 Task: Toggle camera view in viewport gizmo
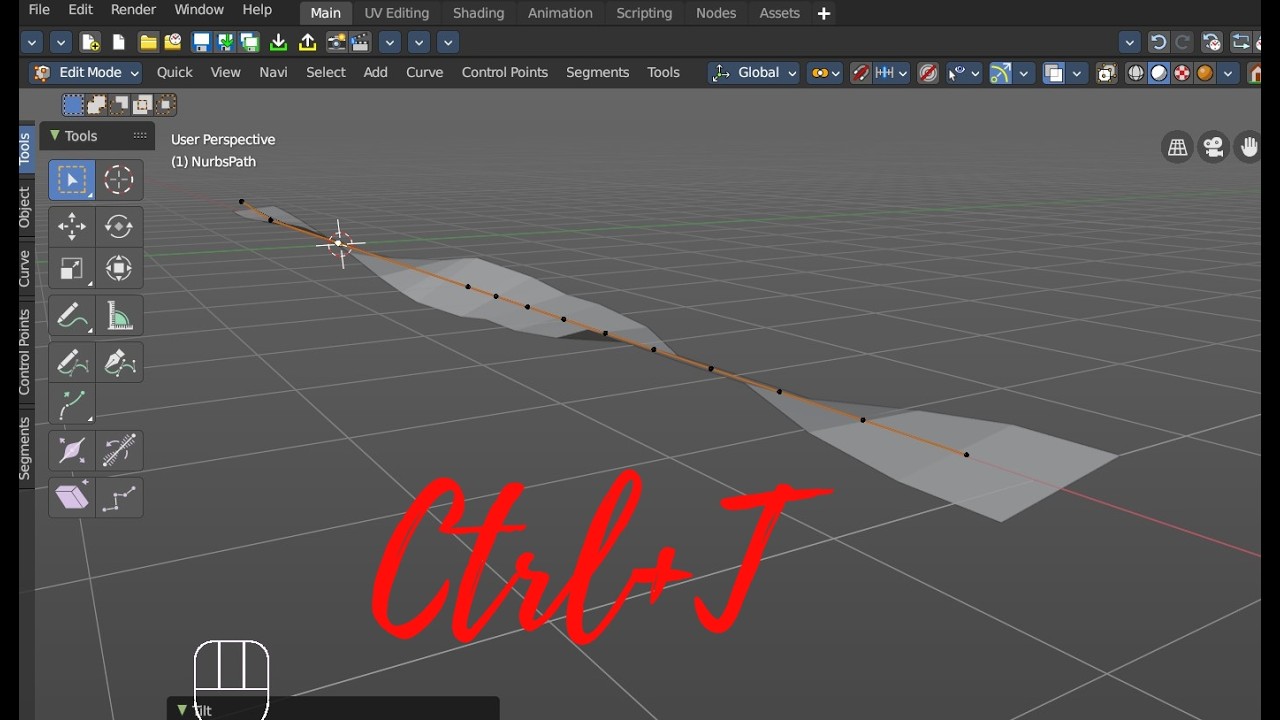[1214, 148]
